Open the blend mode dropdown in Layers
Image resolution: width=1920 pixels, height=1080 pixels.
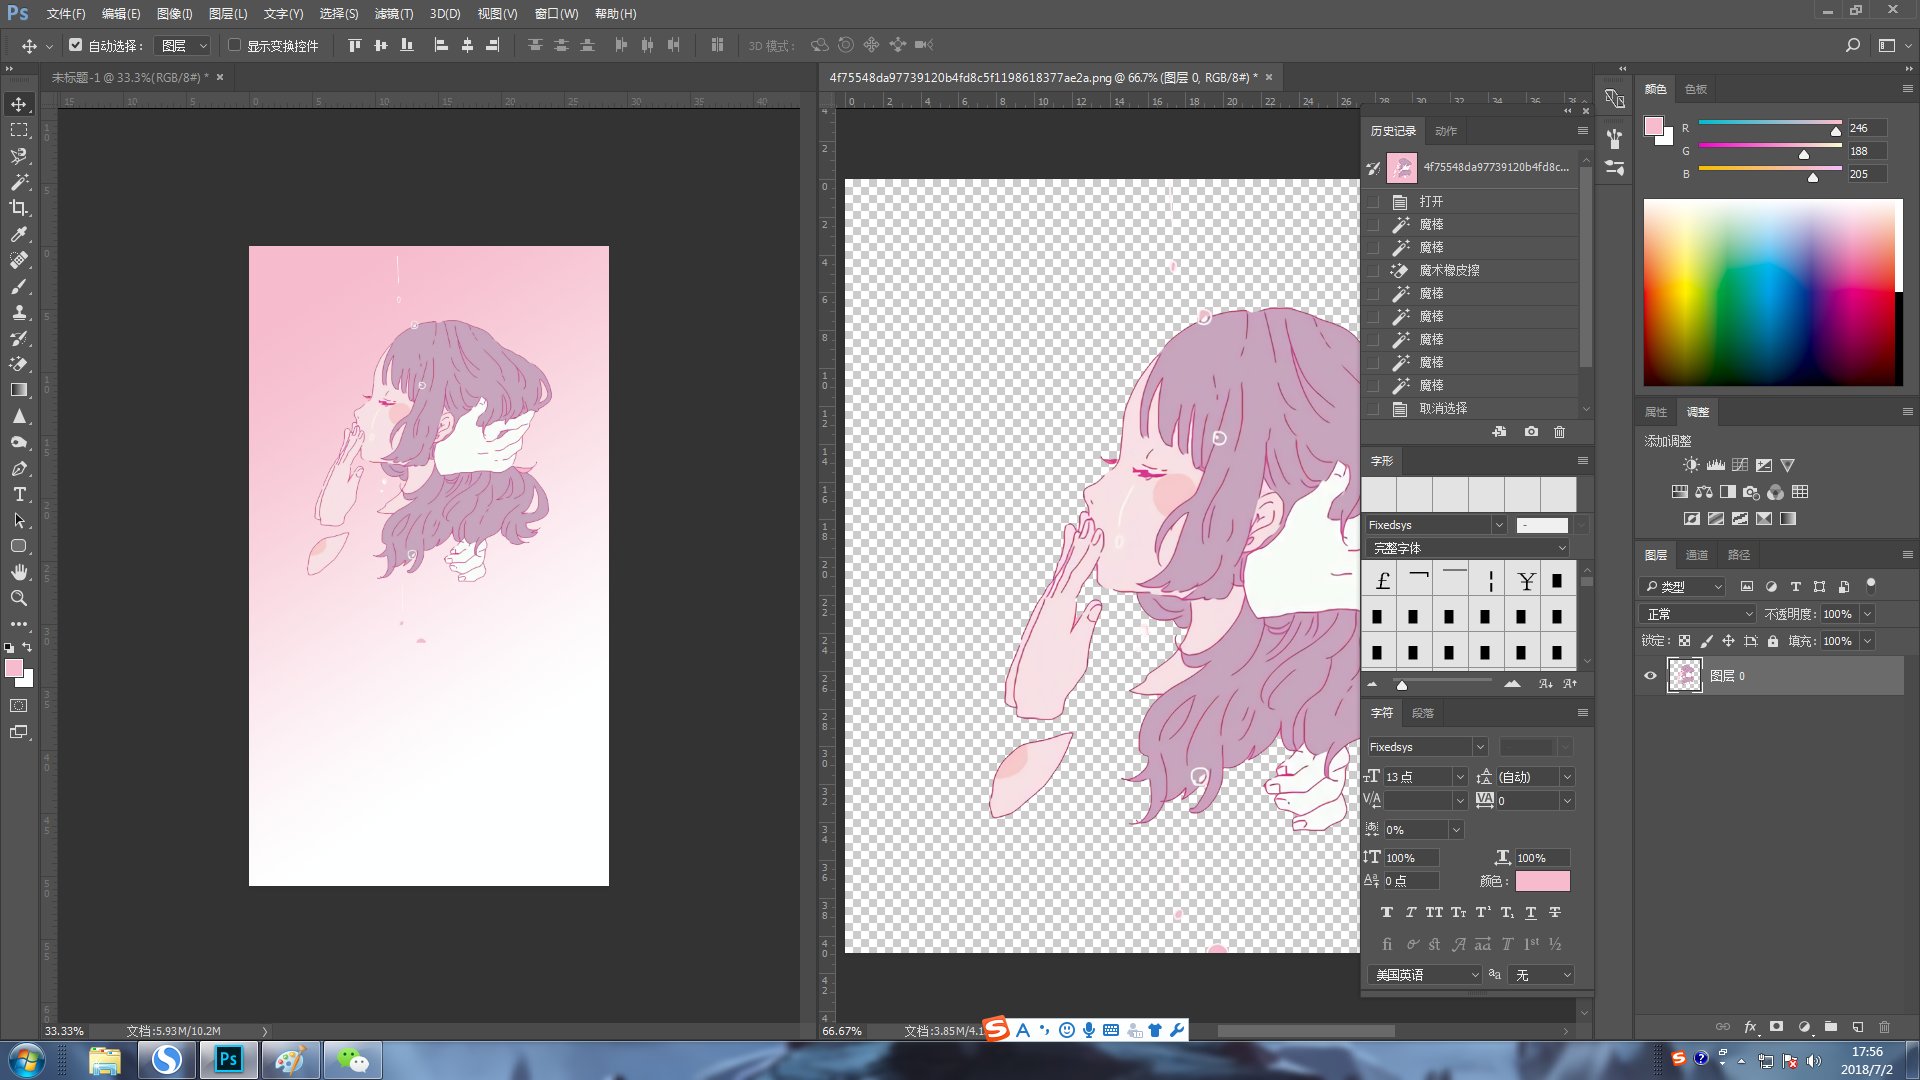pyautogui.click(x=1697, y=614)
